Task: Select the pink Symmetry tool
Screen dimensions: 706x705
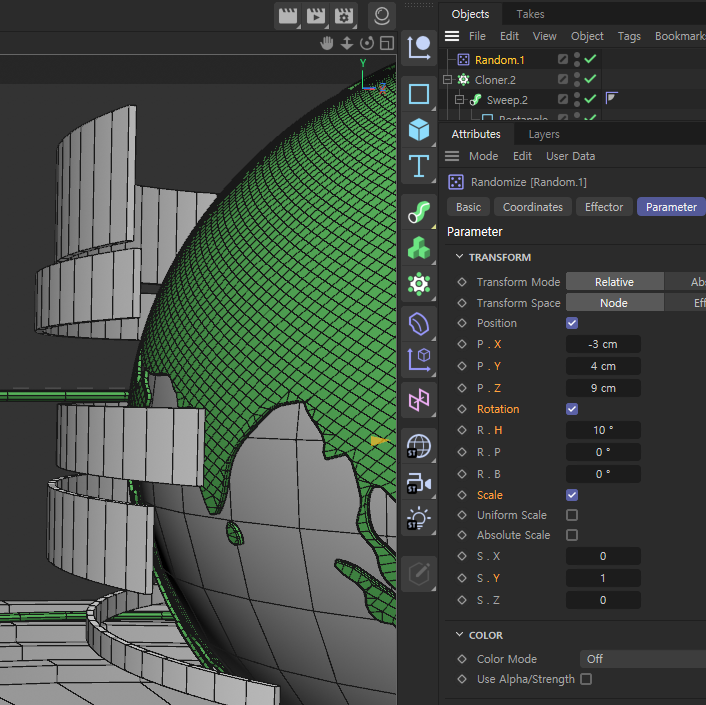Action: tap(419, 400)
